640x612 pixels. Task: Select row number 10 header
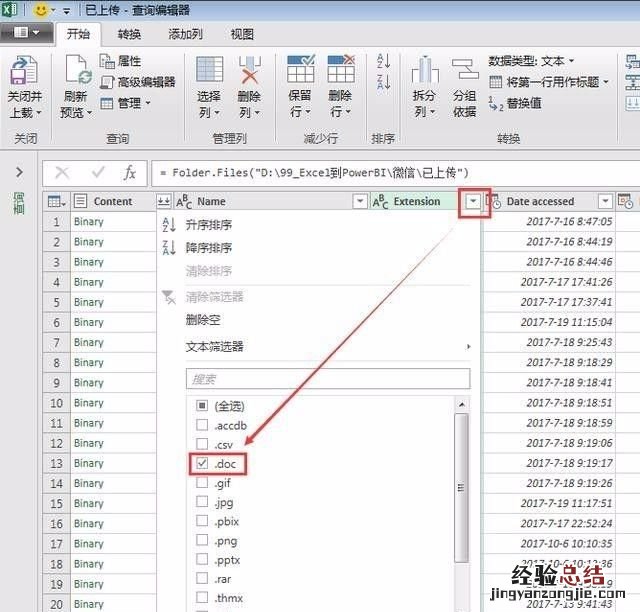(57, 403)
